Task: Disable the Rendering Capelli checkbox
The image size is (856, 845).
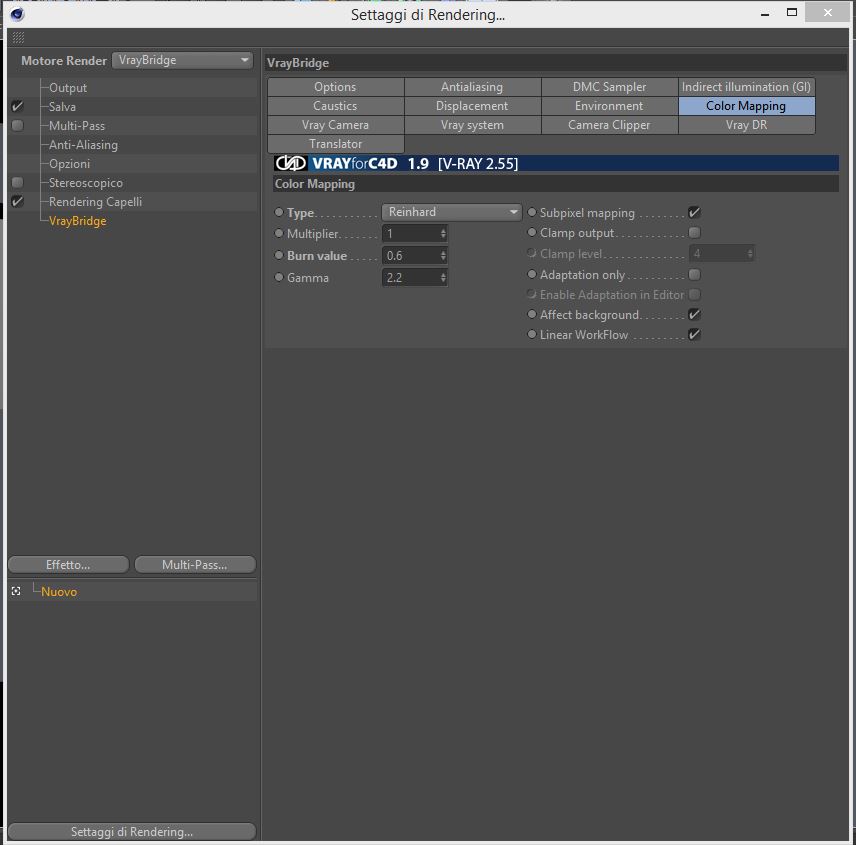Action: point(17,201)
